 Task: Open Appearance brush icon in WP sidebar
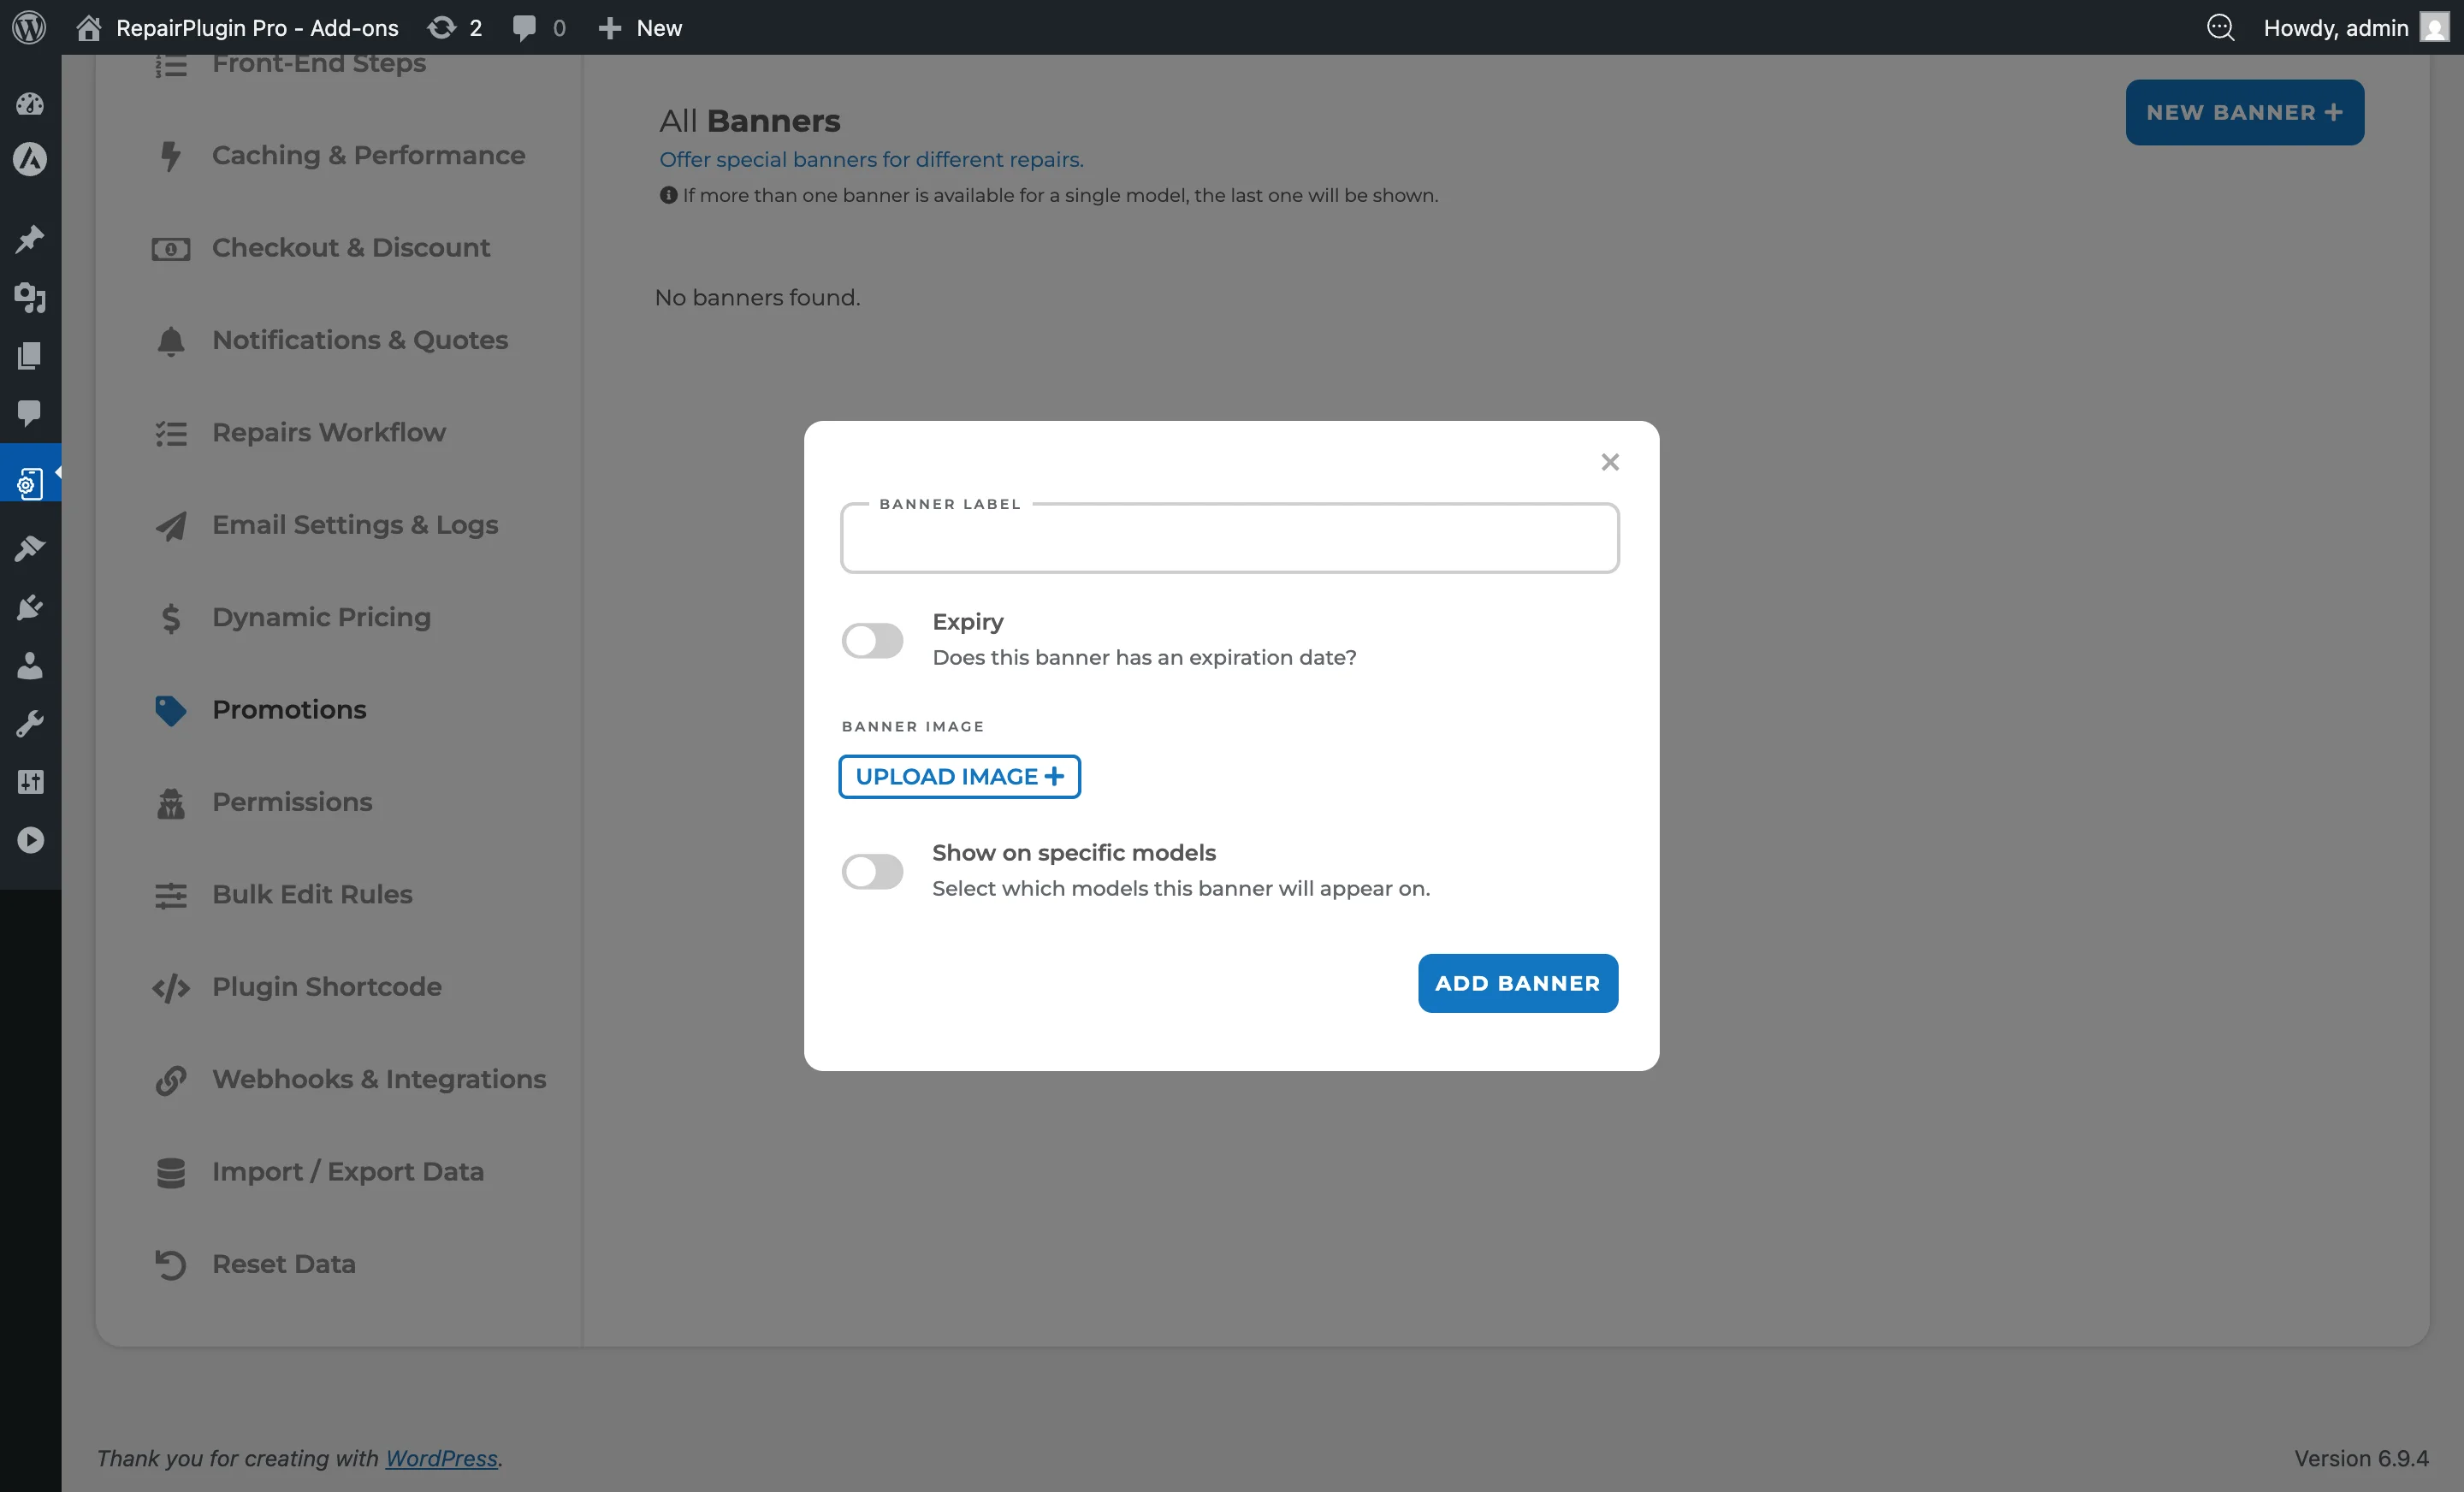point(30,548)
